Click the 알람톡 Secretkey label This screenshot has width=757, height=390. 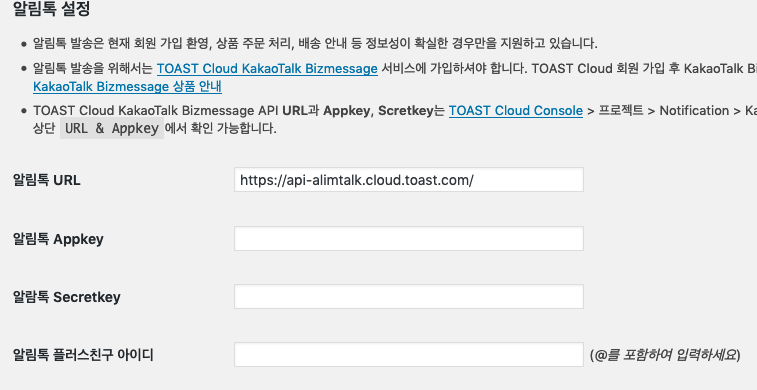pos(67,297)
